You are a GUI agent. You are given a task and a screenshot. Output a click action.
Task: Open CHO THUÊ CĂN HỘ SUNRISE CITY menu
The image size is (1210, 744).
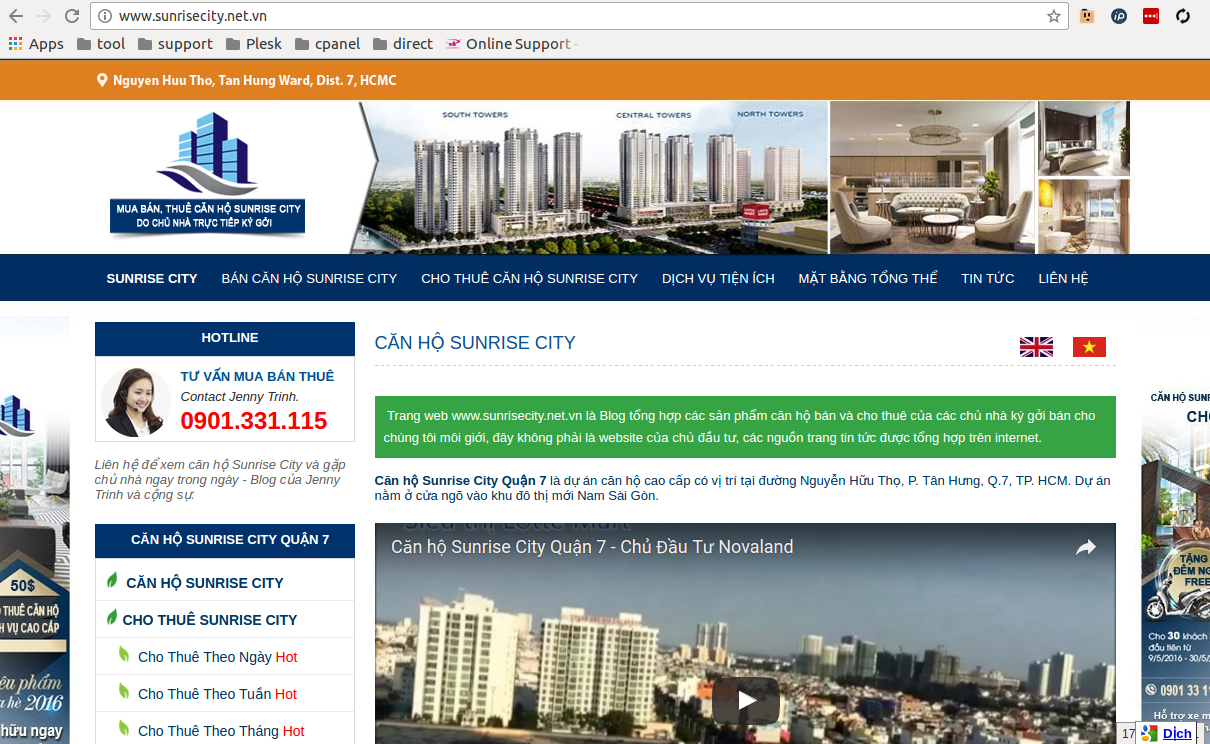click(529, 278)
